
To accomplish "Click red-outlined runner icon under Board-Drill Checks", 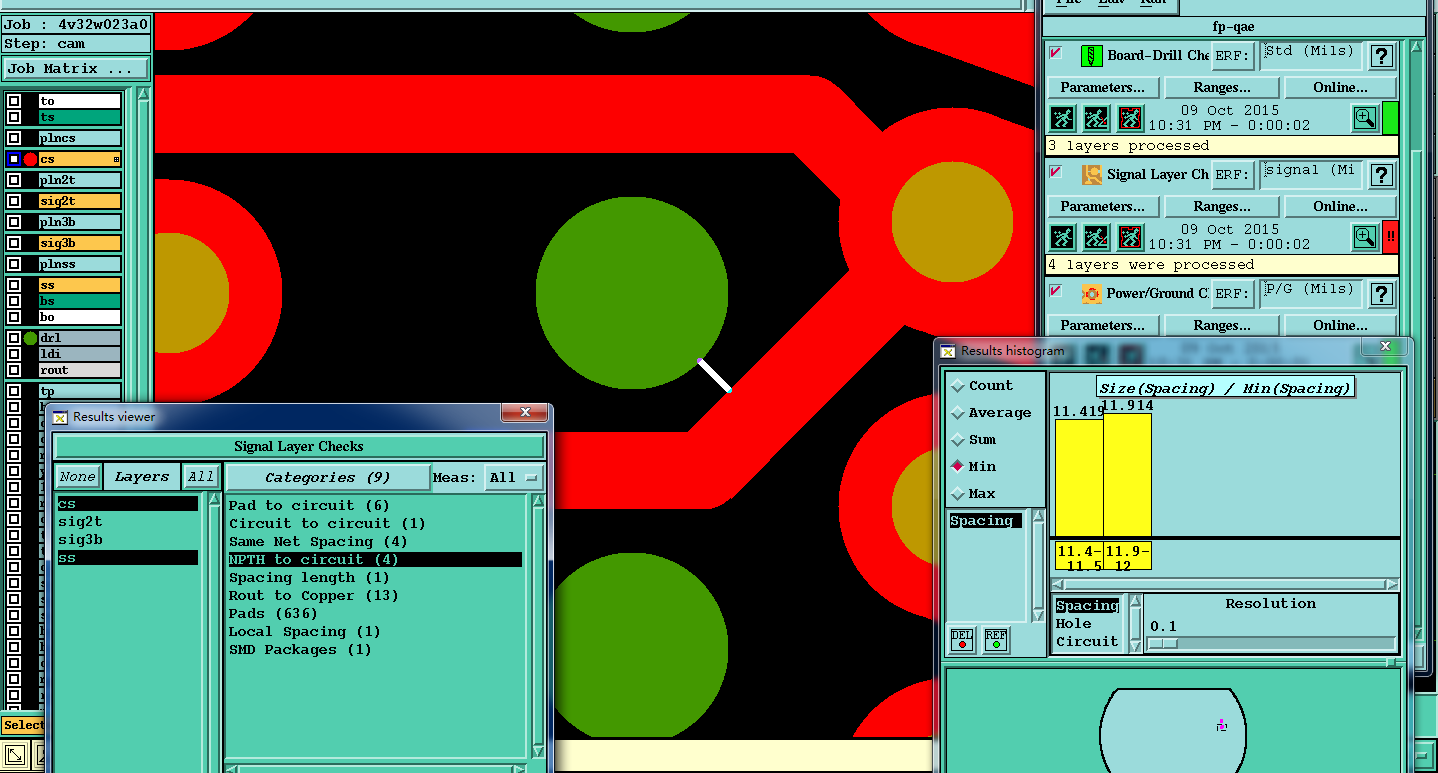I will (1130, 118).
